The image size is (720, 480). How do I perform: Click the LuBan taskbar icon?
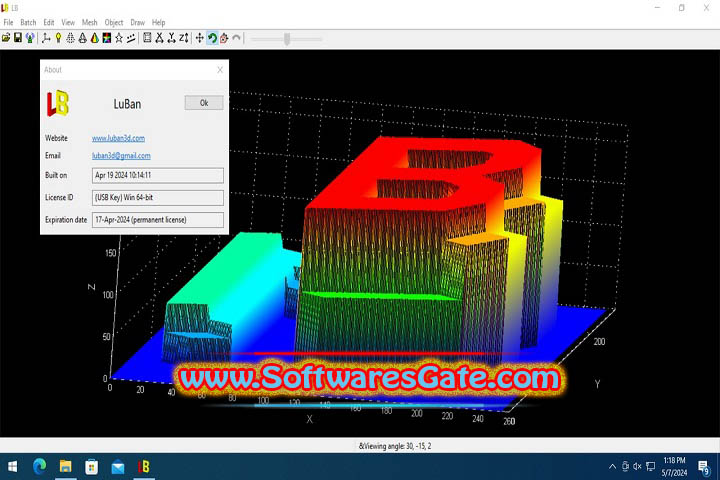point(144,467)
